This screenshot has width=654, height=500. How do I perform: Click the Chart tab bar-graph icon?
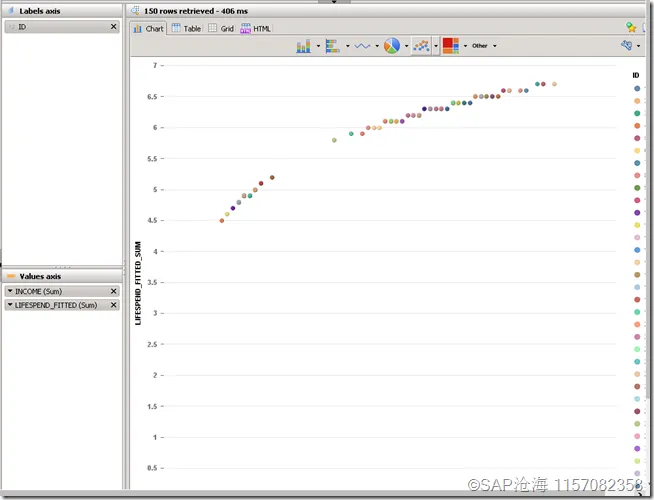pyautogui.click(x=137, y=29)
